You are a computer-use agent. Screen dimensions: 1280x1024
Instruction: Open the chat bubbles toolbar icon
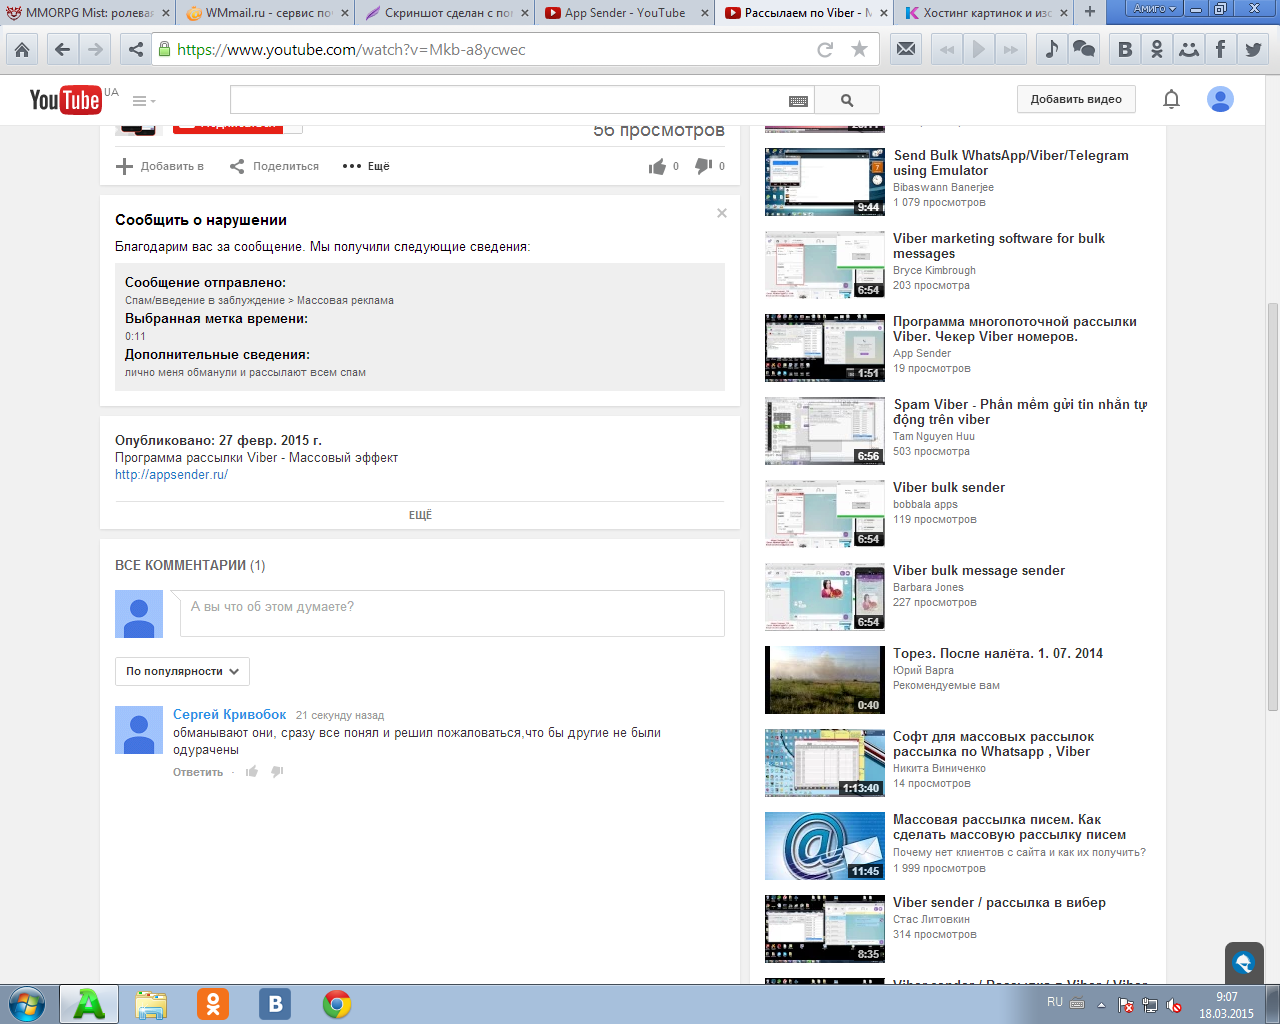[1084, 49]
